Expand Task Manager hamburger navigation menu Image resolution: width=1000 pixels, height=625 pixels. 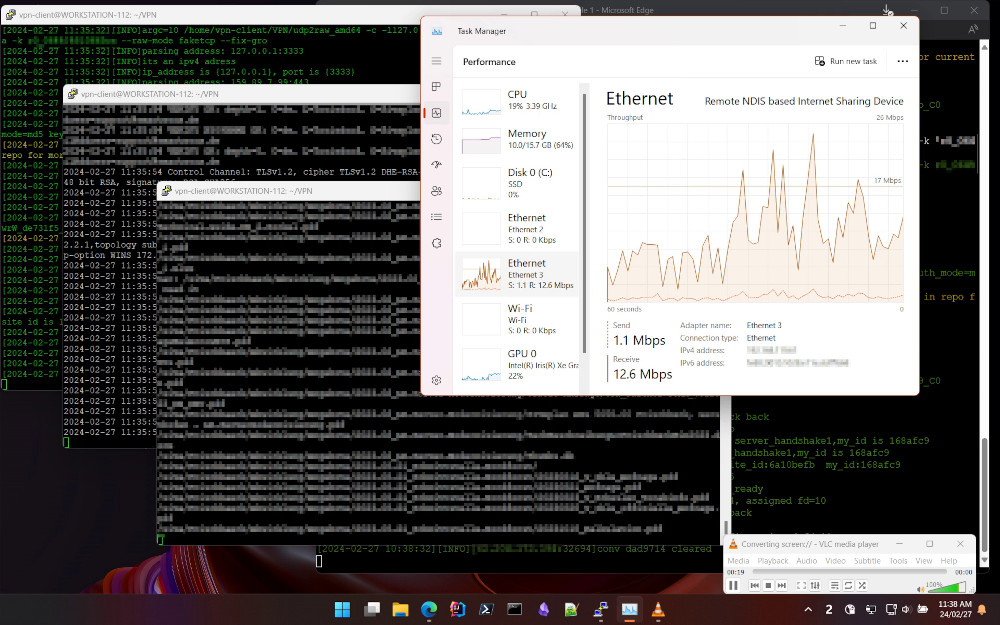[x=437, y=61]
